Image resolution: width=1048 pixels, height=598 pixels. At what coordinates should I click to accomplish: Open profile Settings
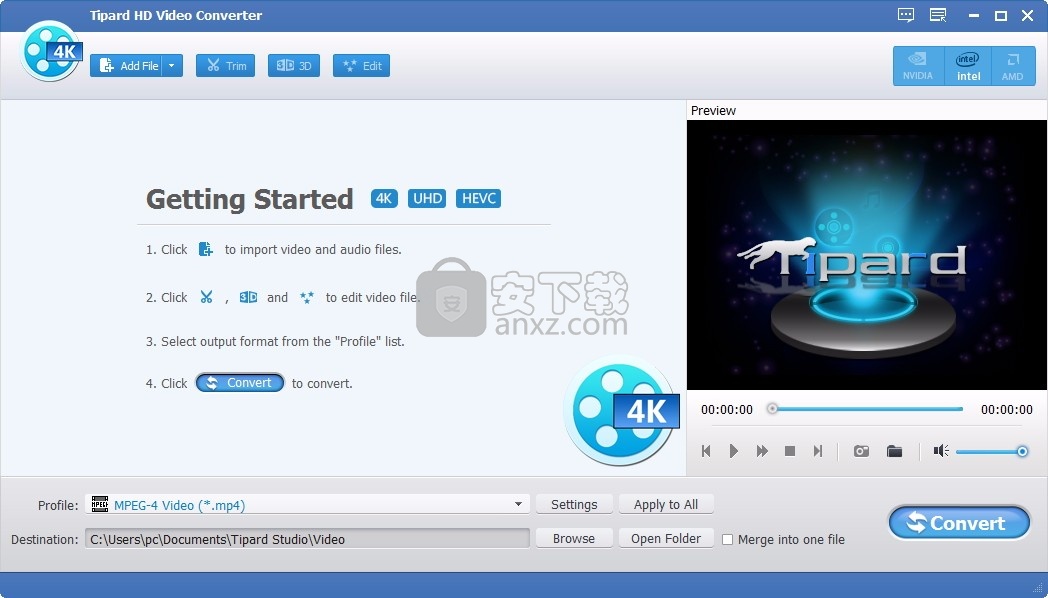[x=574, y=504]
